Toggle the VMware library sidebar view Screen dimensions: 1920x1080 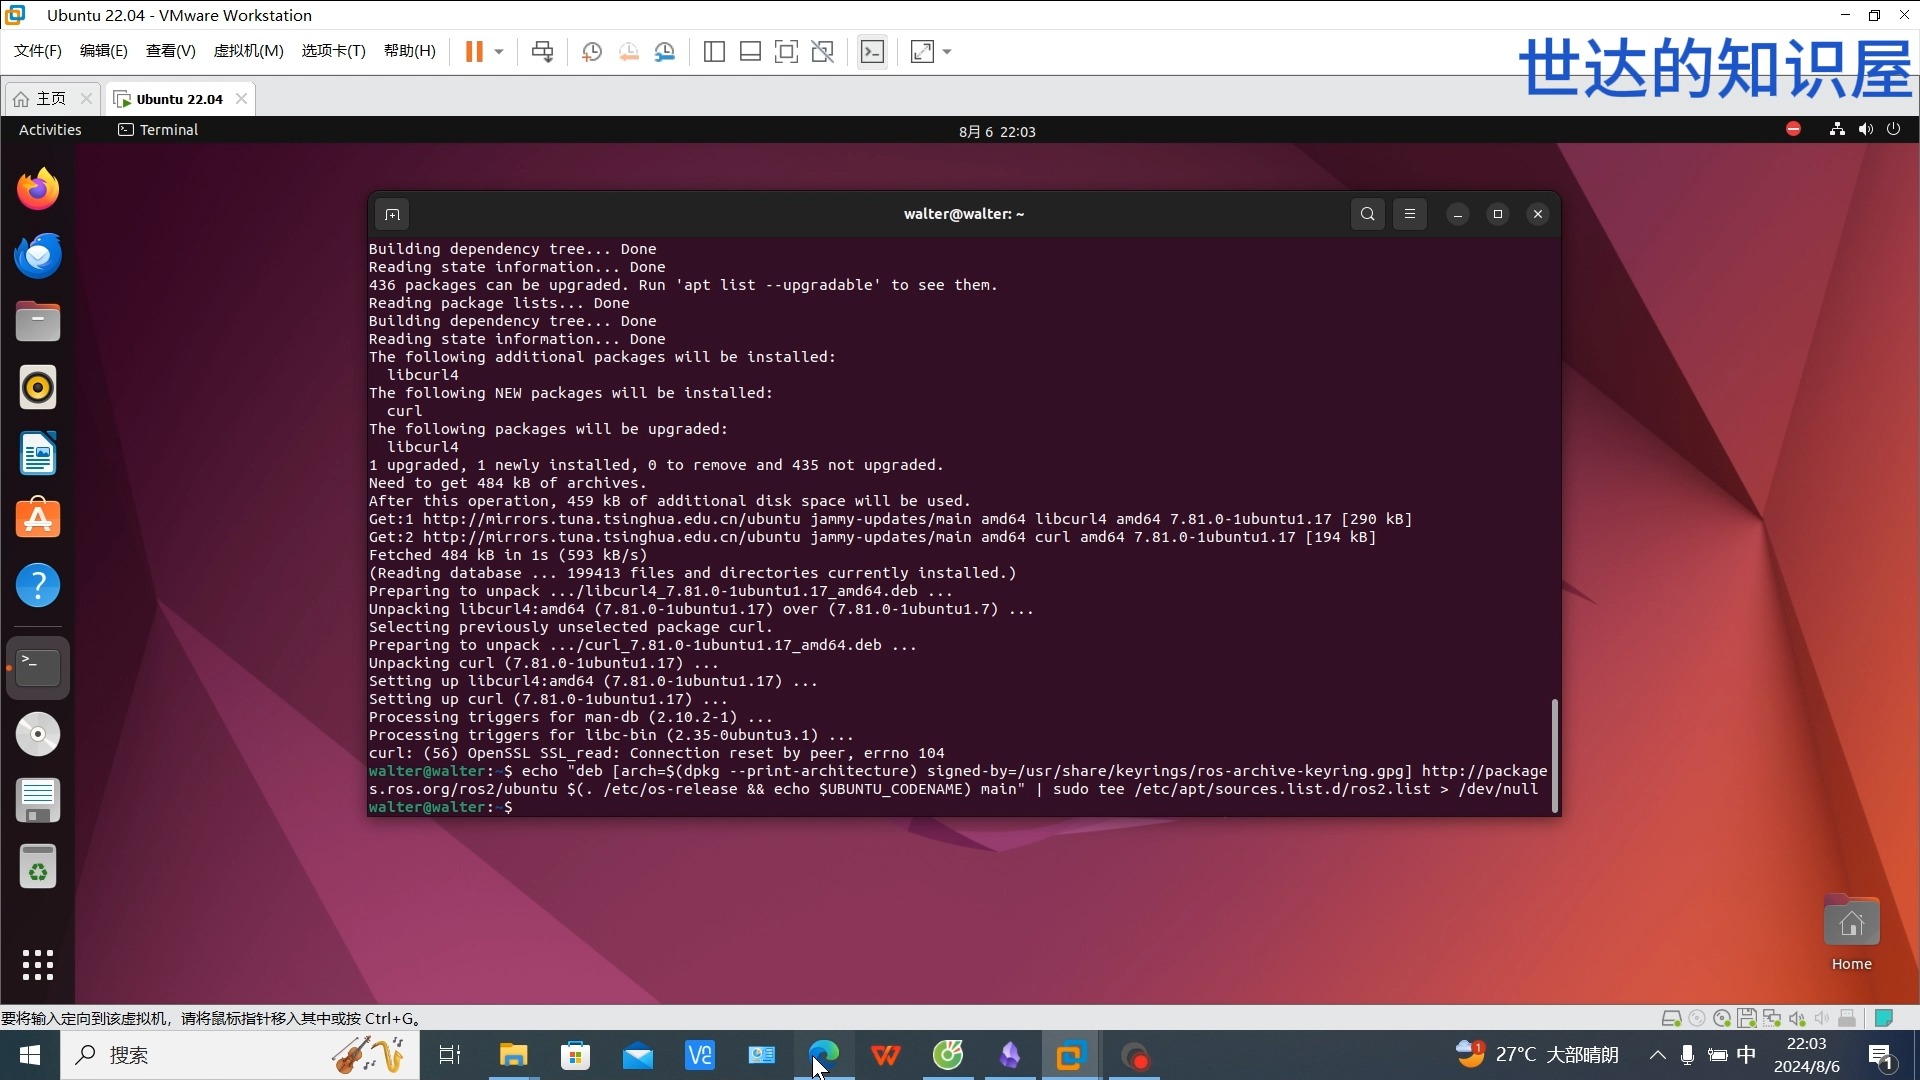click(x=714, y=52)
